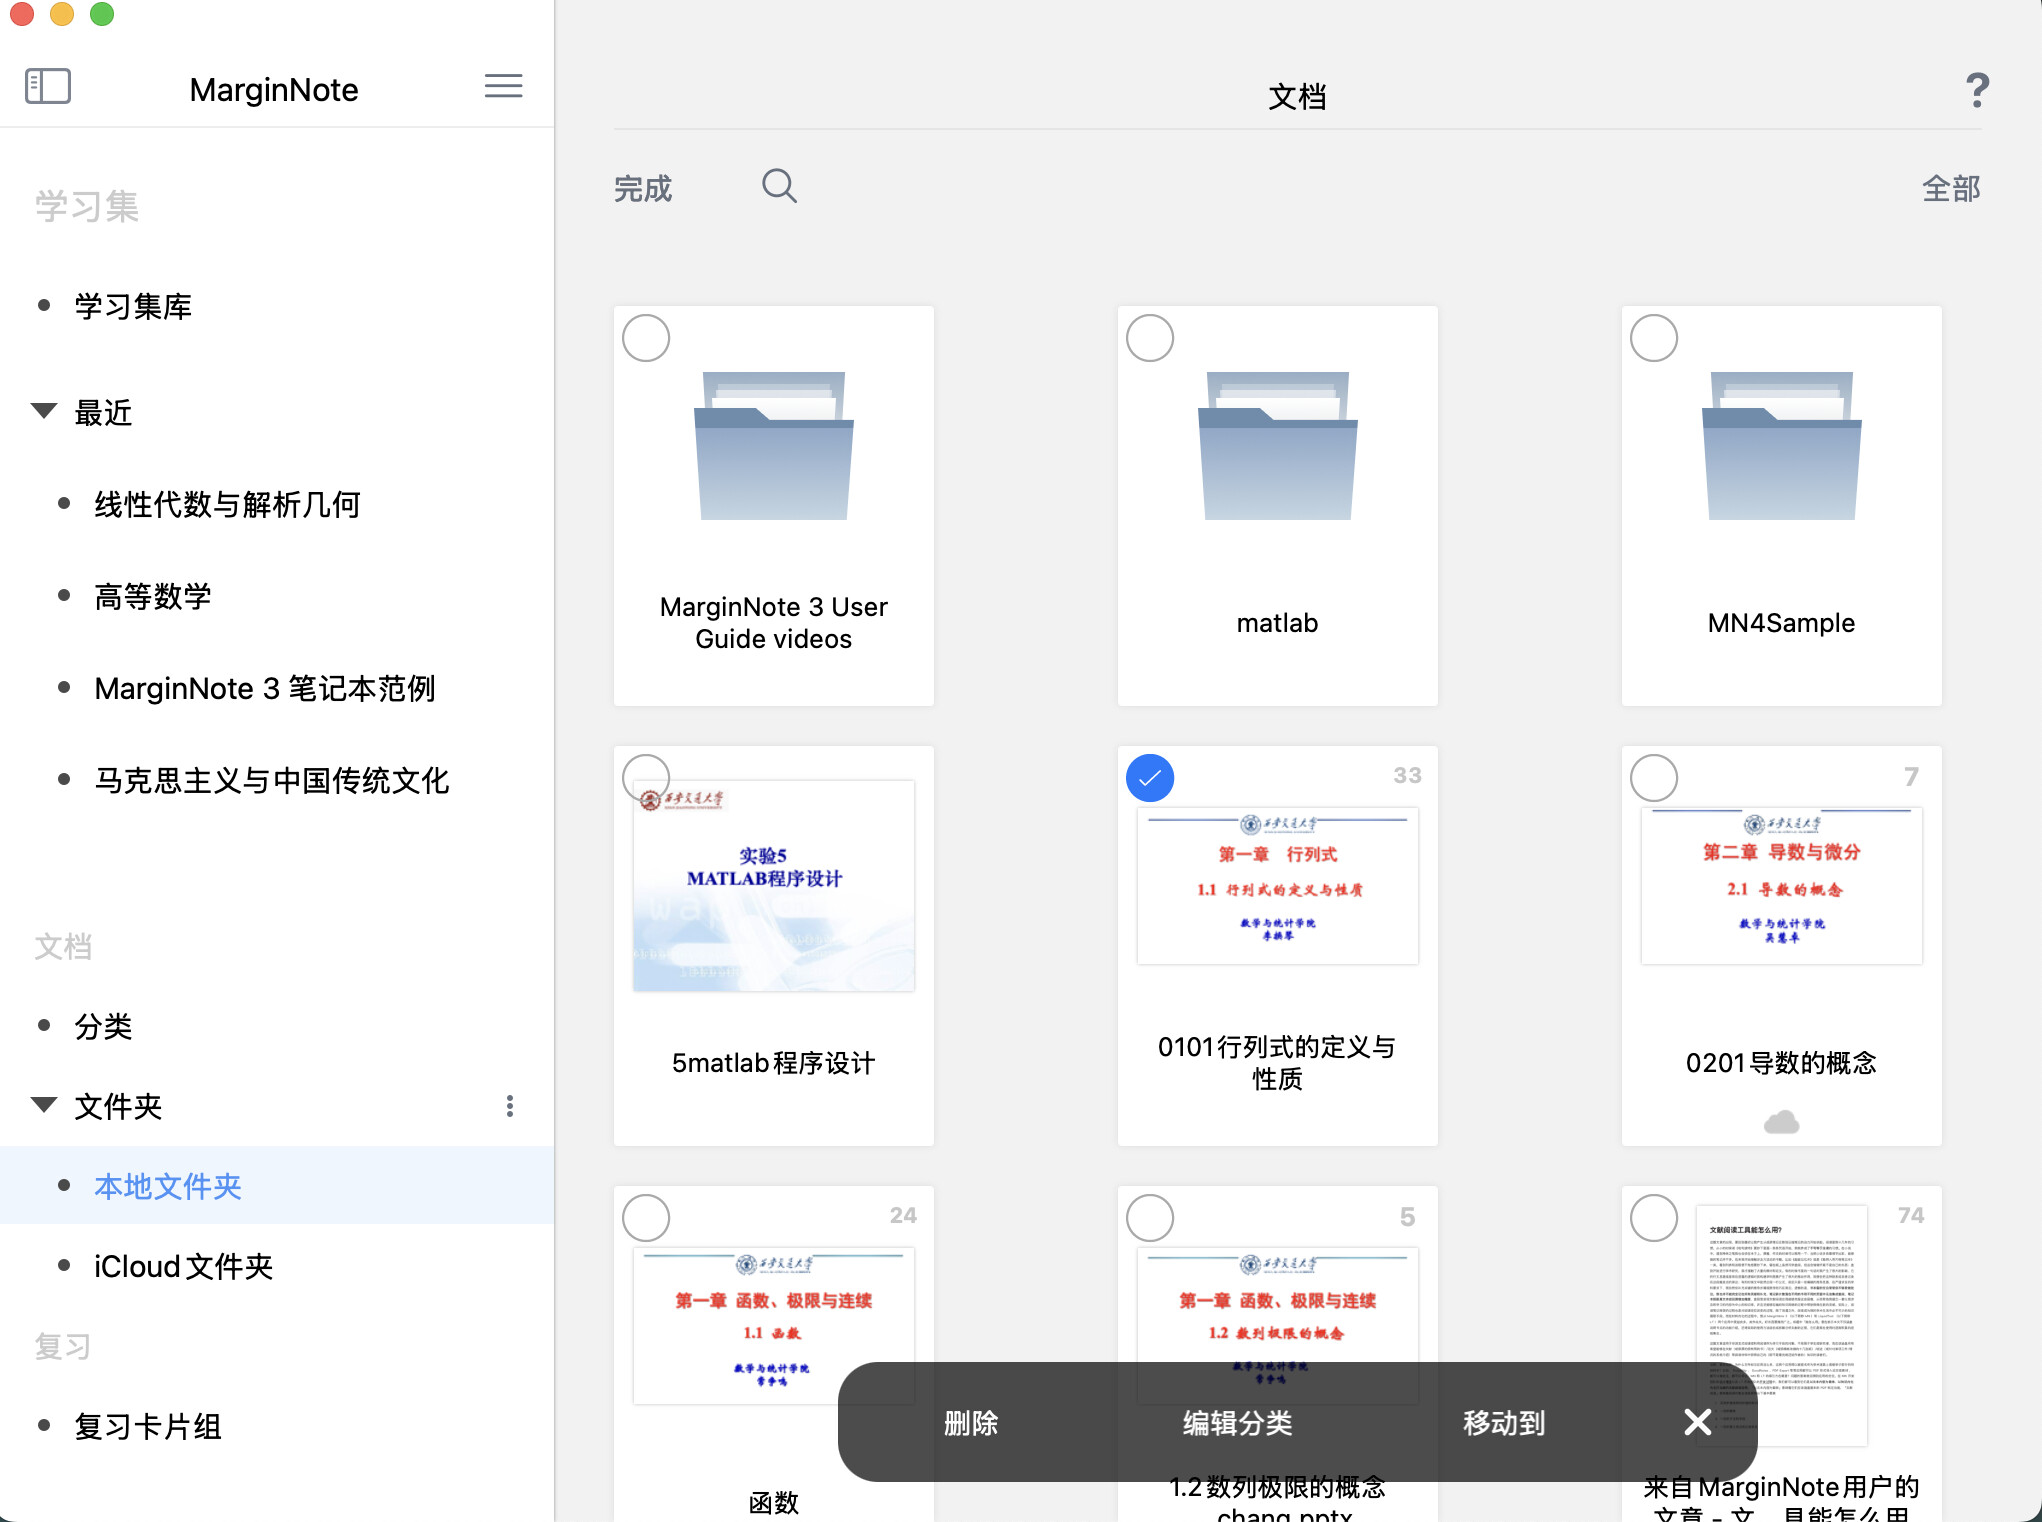Viewport: 2042px width, 1522px height.
Task: Select the circle on MN4Sample folder
Action: pyautogui.click(x=1653, y=338)
